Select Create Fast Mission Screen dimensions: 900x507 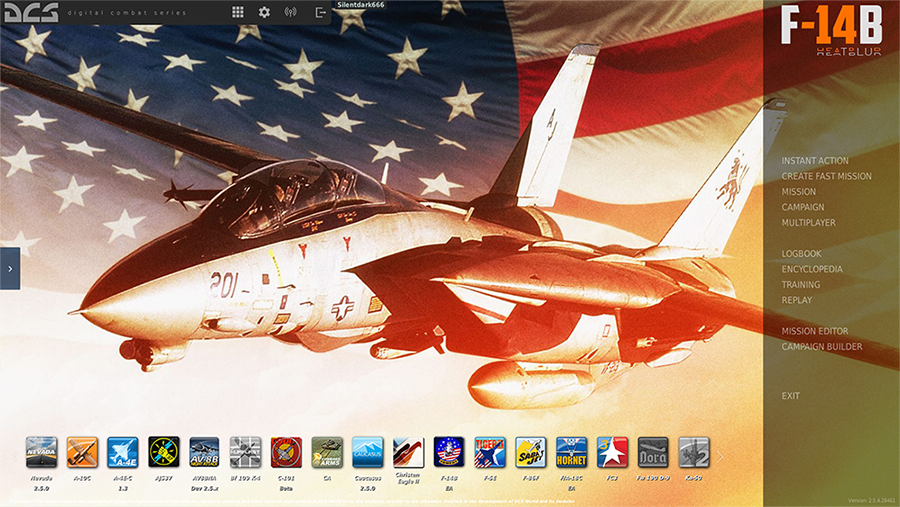[826, 176]
